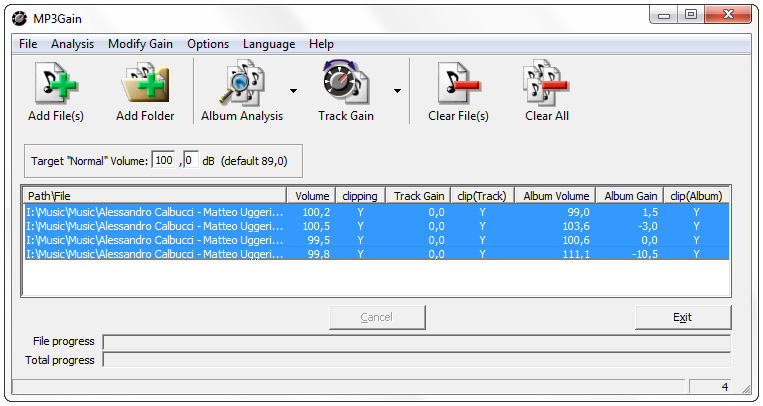Open the Options menu

click(208, 44)
